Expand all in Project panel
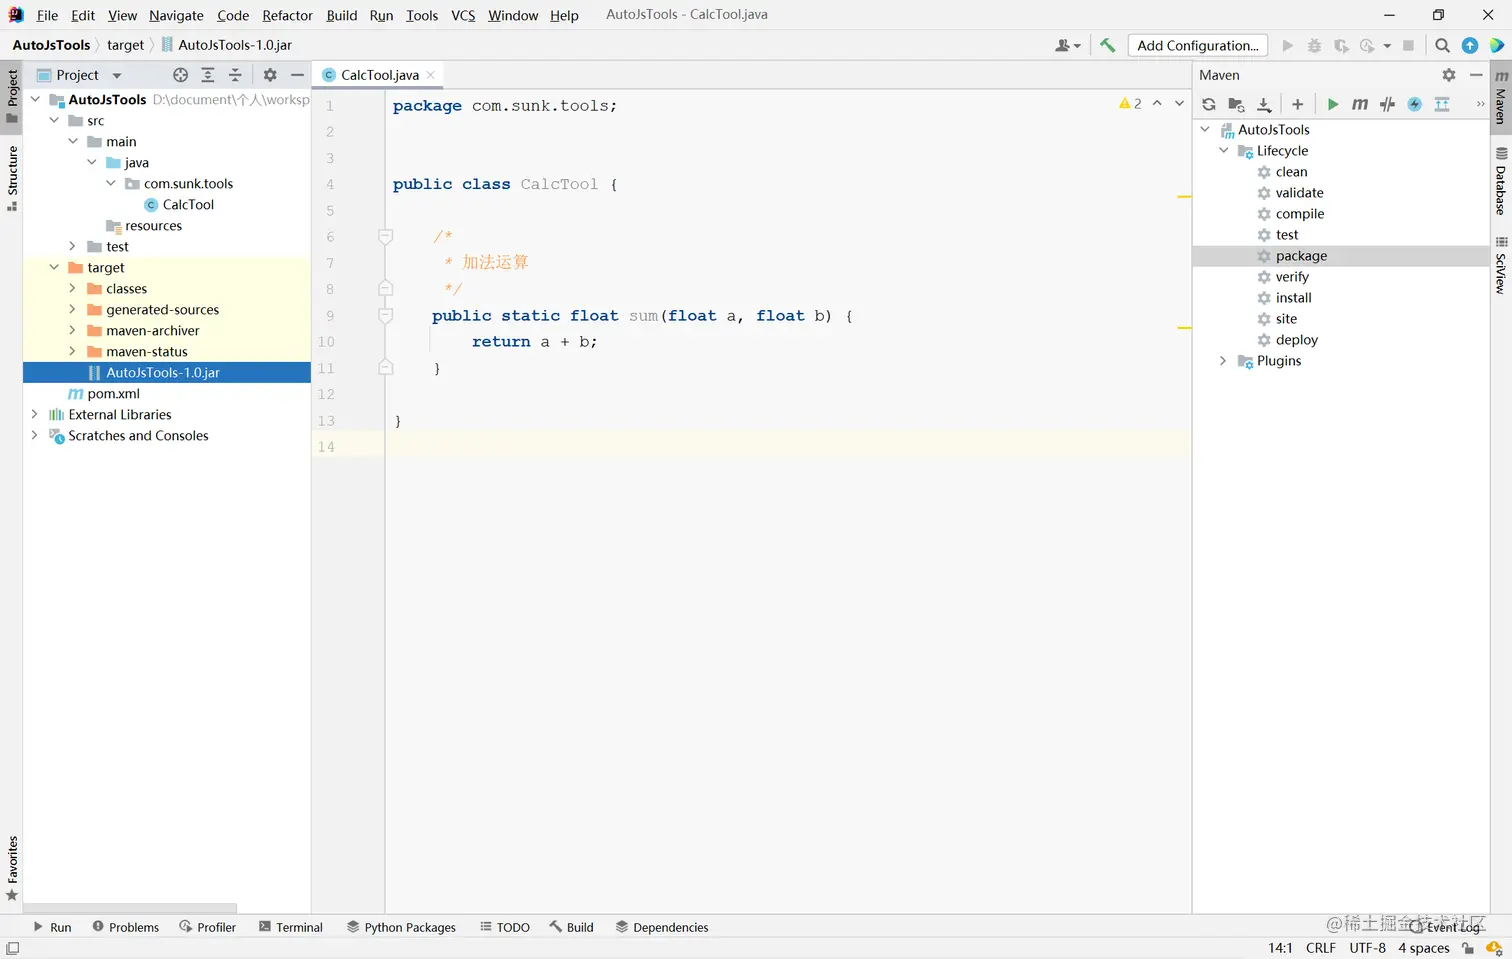1512x959 pixels. click(207, 75)
